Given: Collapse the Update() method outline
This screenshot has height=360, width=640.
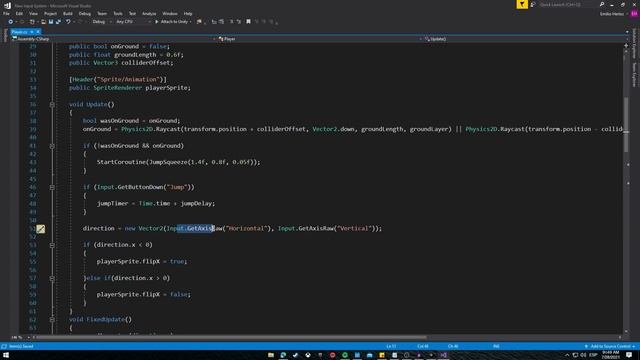Looking at the screenshot, I should [52, 105].
